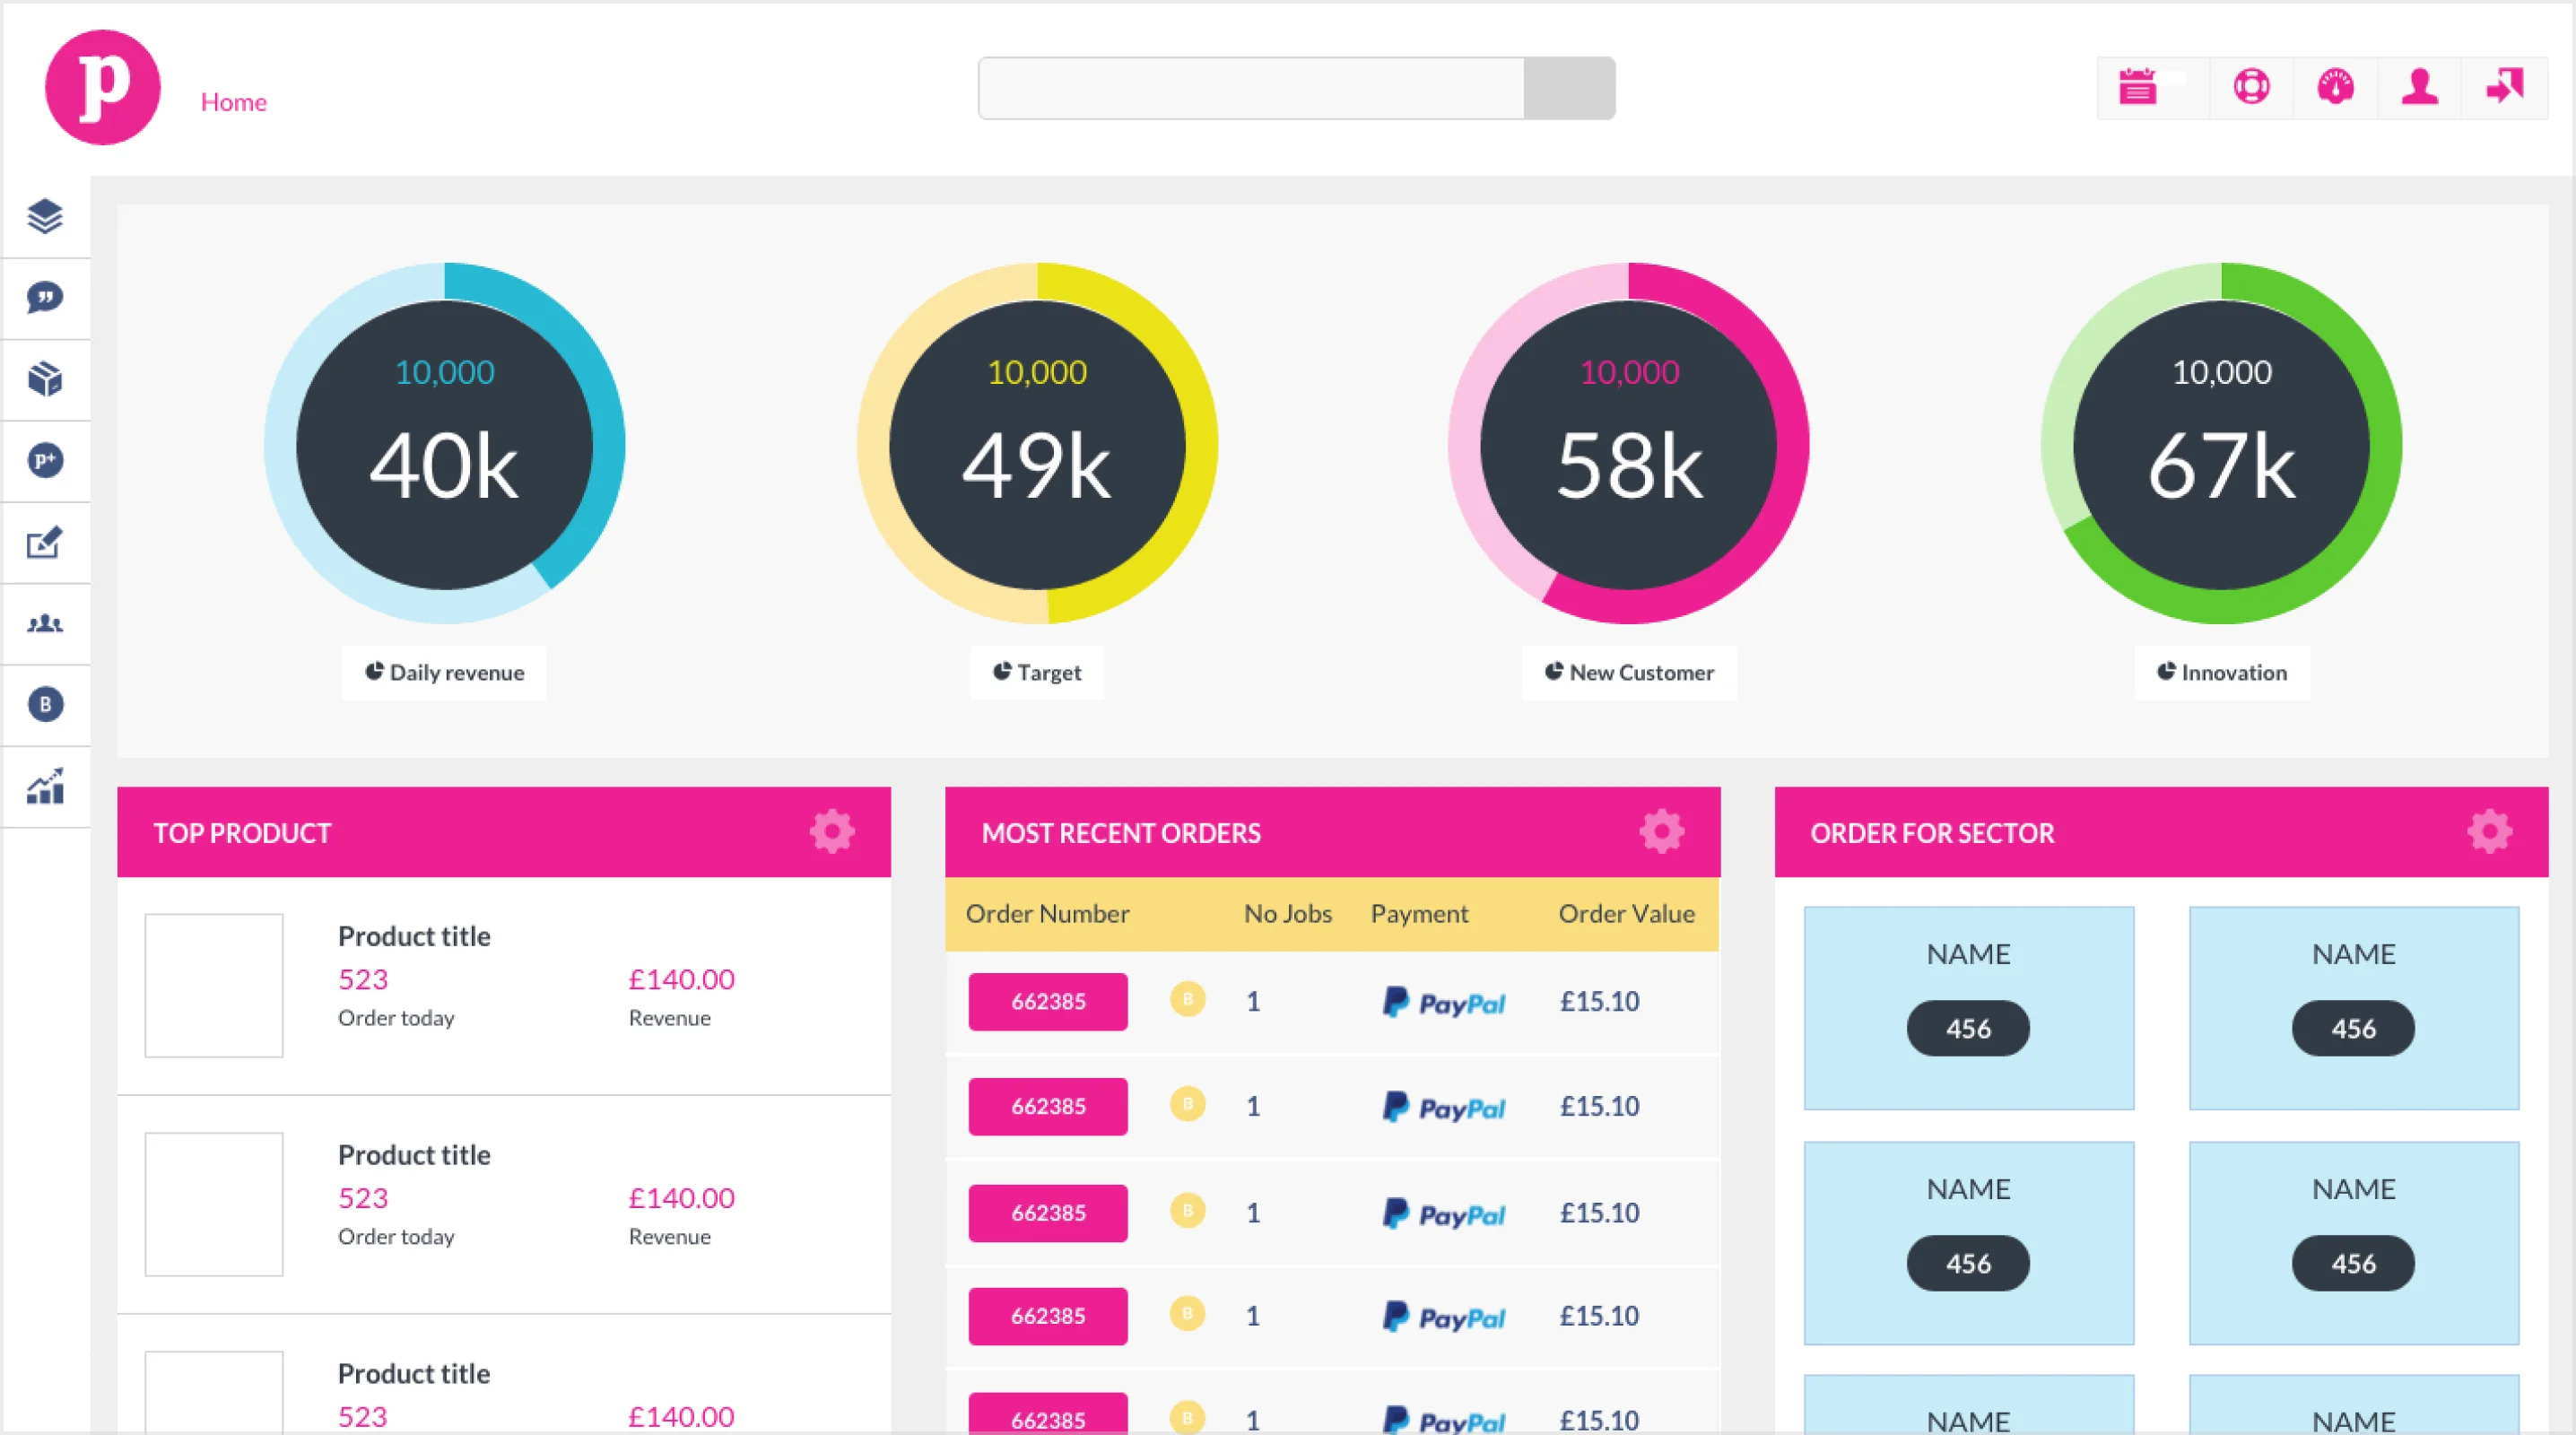Open the second product thumbnail

pyautogui.click(x=214, y=1204)
